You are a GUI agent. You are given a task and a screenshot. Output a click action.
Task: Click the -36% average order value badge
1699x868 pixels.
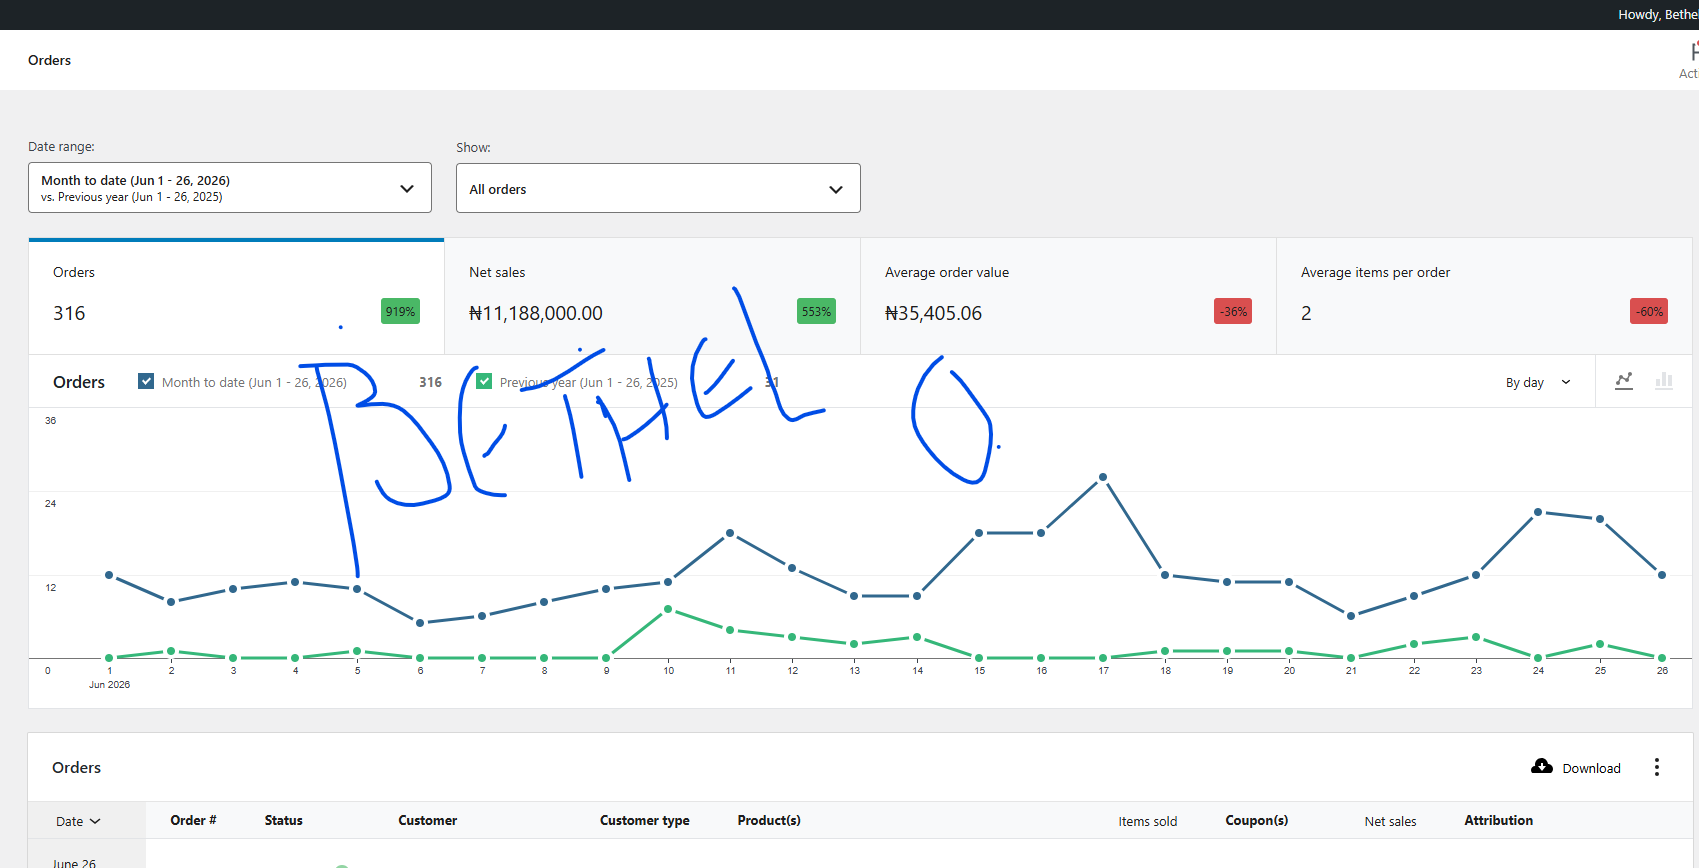(1233, 311)
